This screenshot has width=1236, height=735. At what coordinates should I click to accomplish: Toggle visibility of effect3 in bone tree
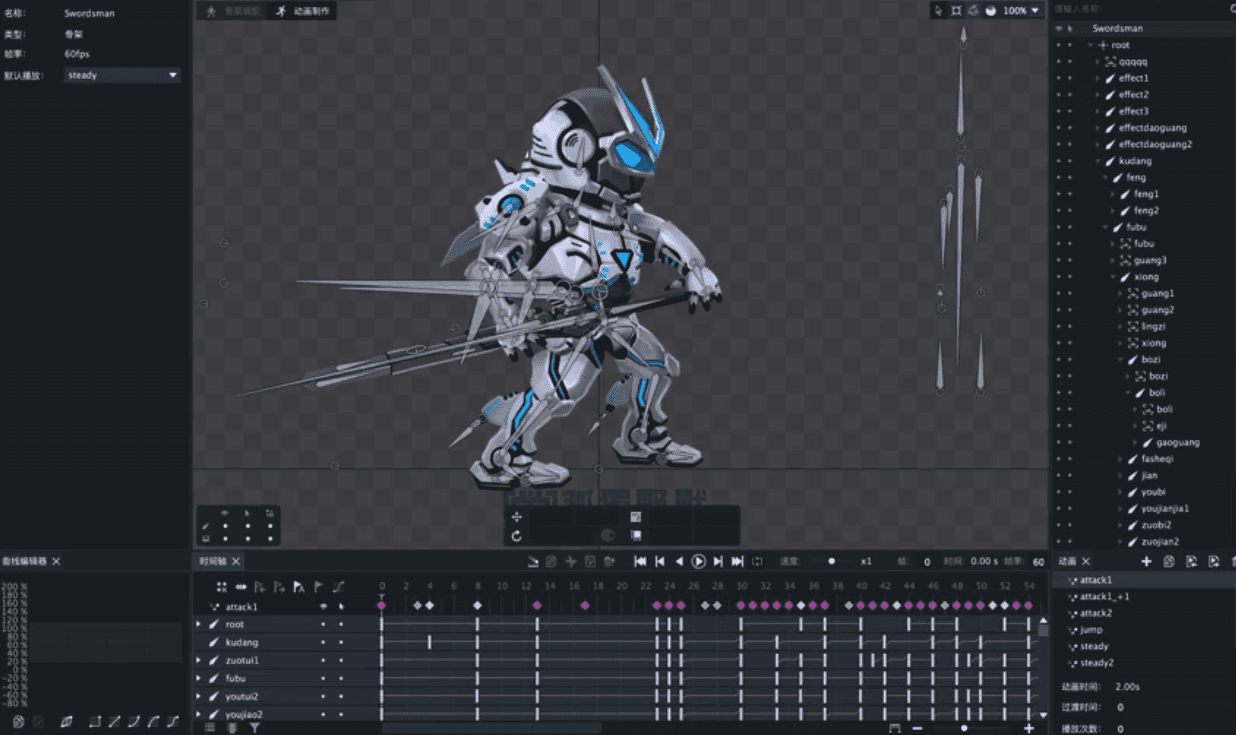click(1058, 111)
